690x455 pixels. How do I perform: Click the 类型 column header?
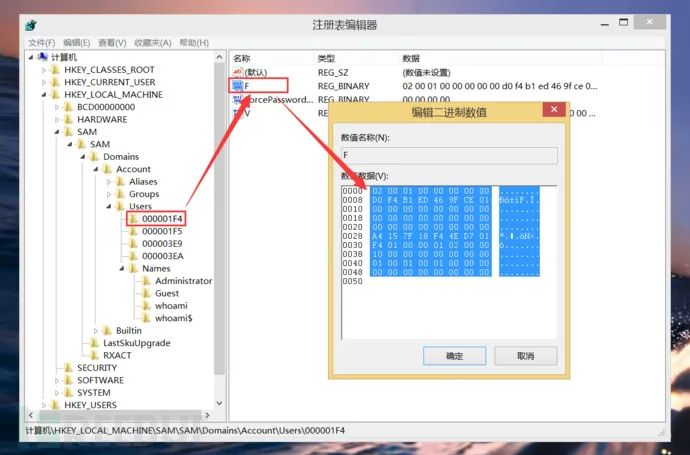[x=356, y=58]
